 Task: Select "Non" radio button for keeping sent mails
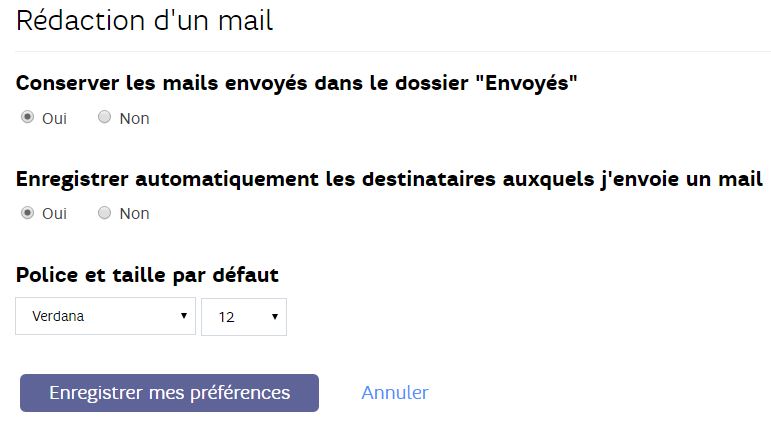104,118
